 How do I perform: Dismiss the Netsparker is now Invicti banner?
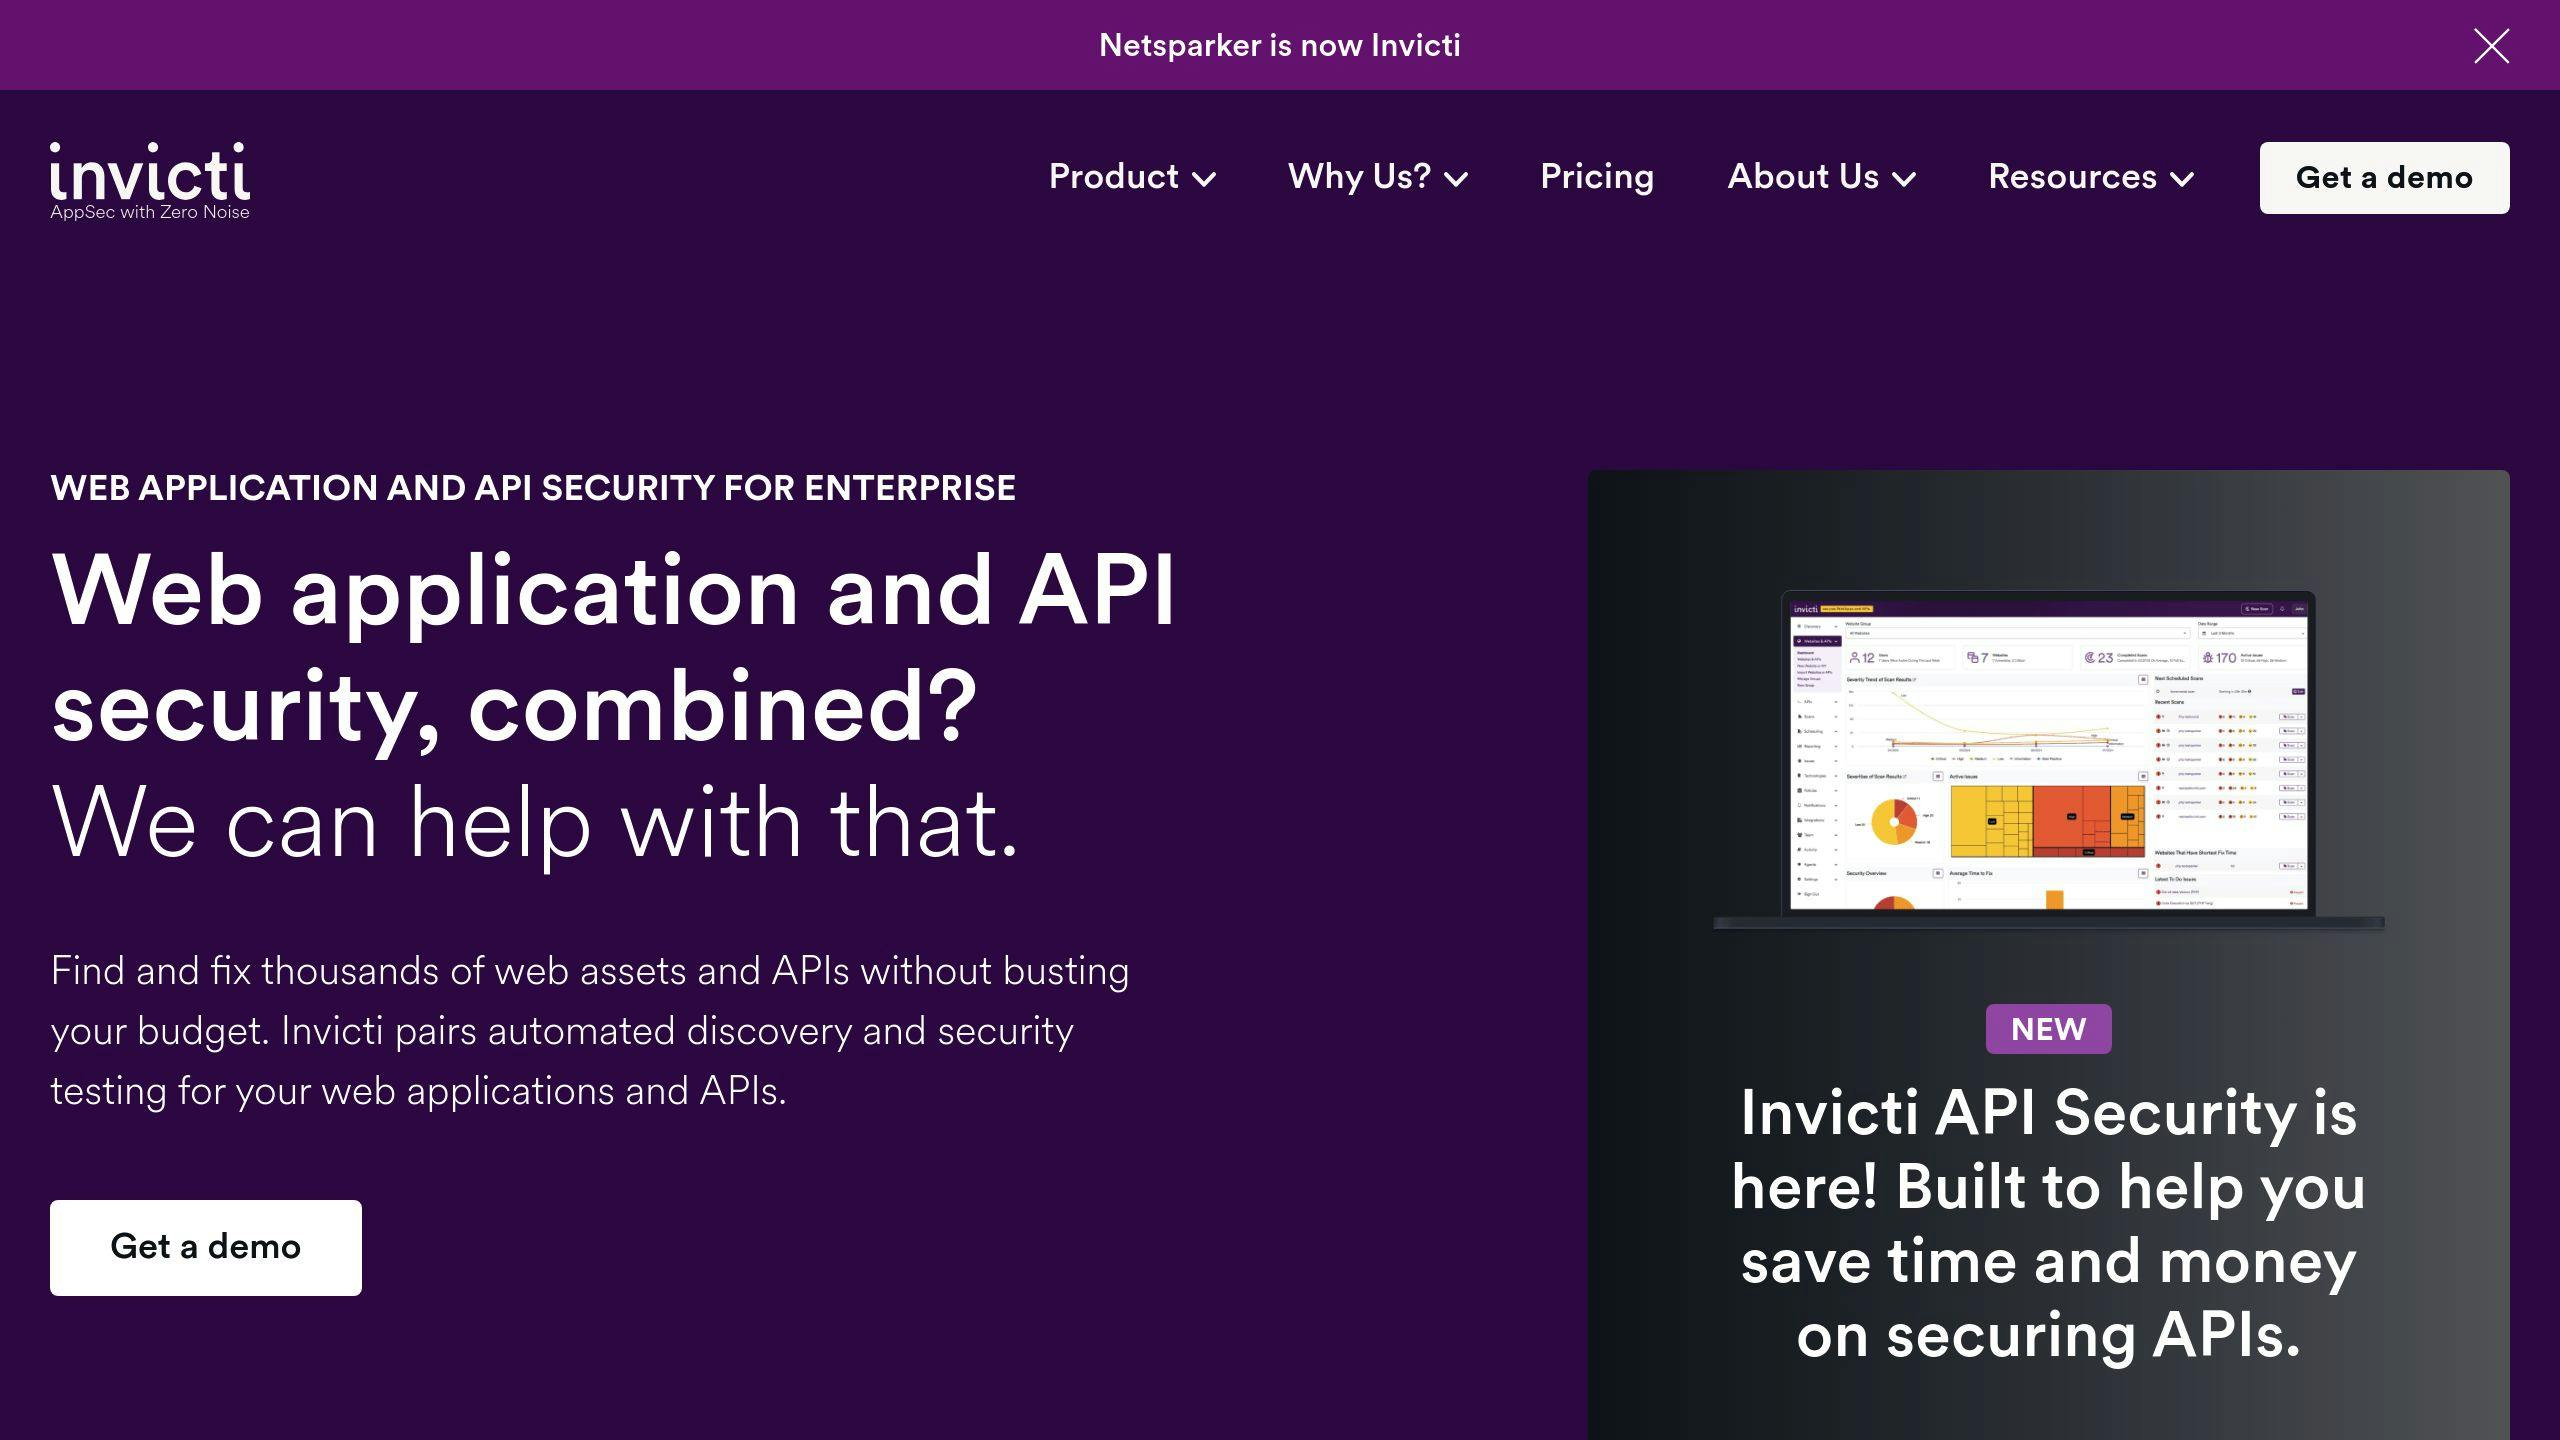[2491, 45]
